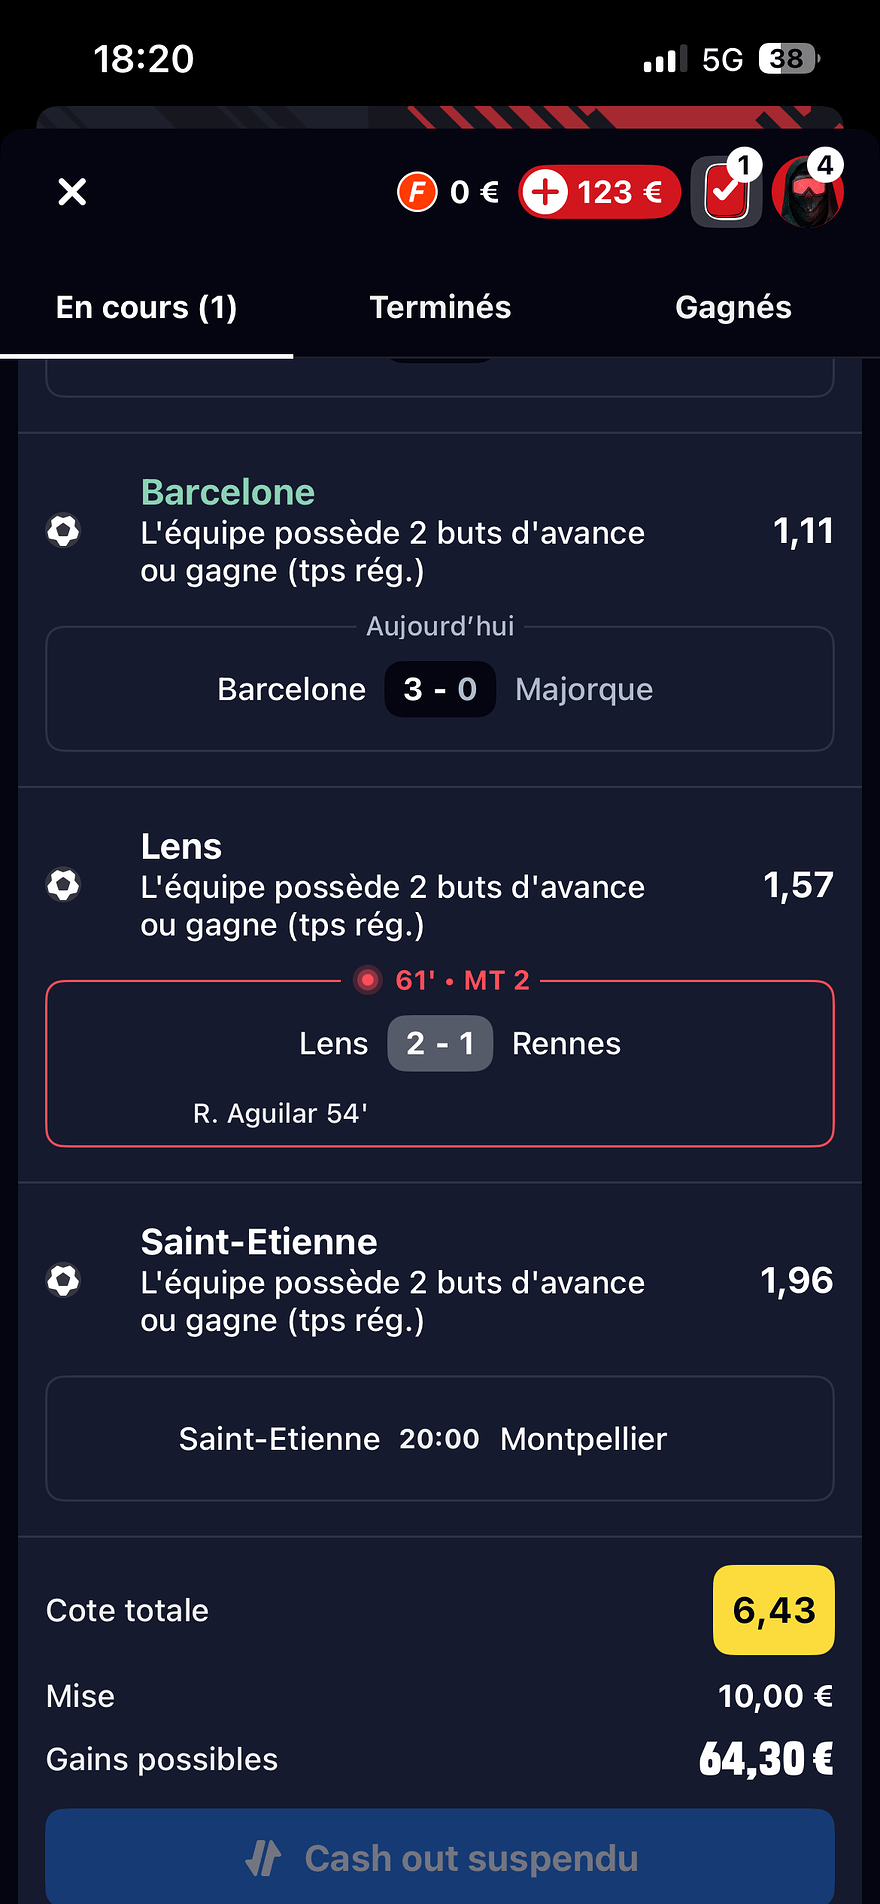
Task: Open the Barcelone vs Majorque match card
Action: coord(440,689)
